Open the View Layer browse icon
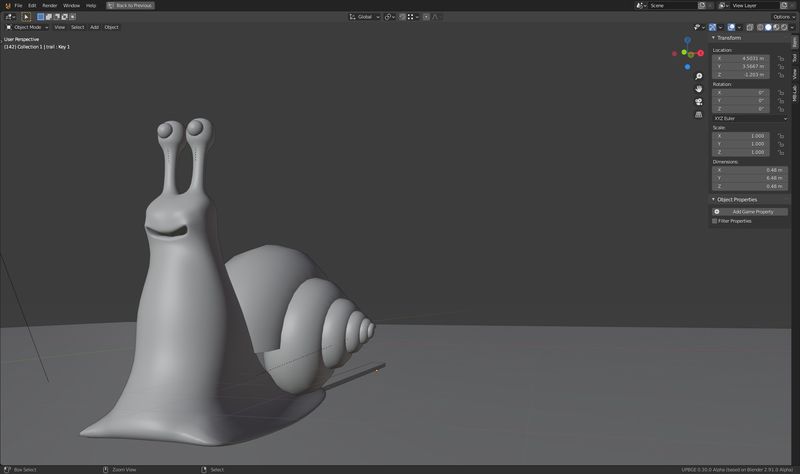 [x=723, y=6]
